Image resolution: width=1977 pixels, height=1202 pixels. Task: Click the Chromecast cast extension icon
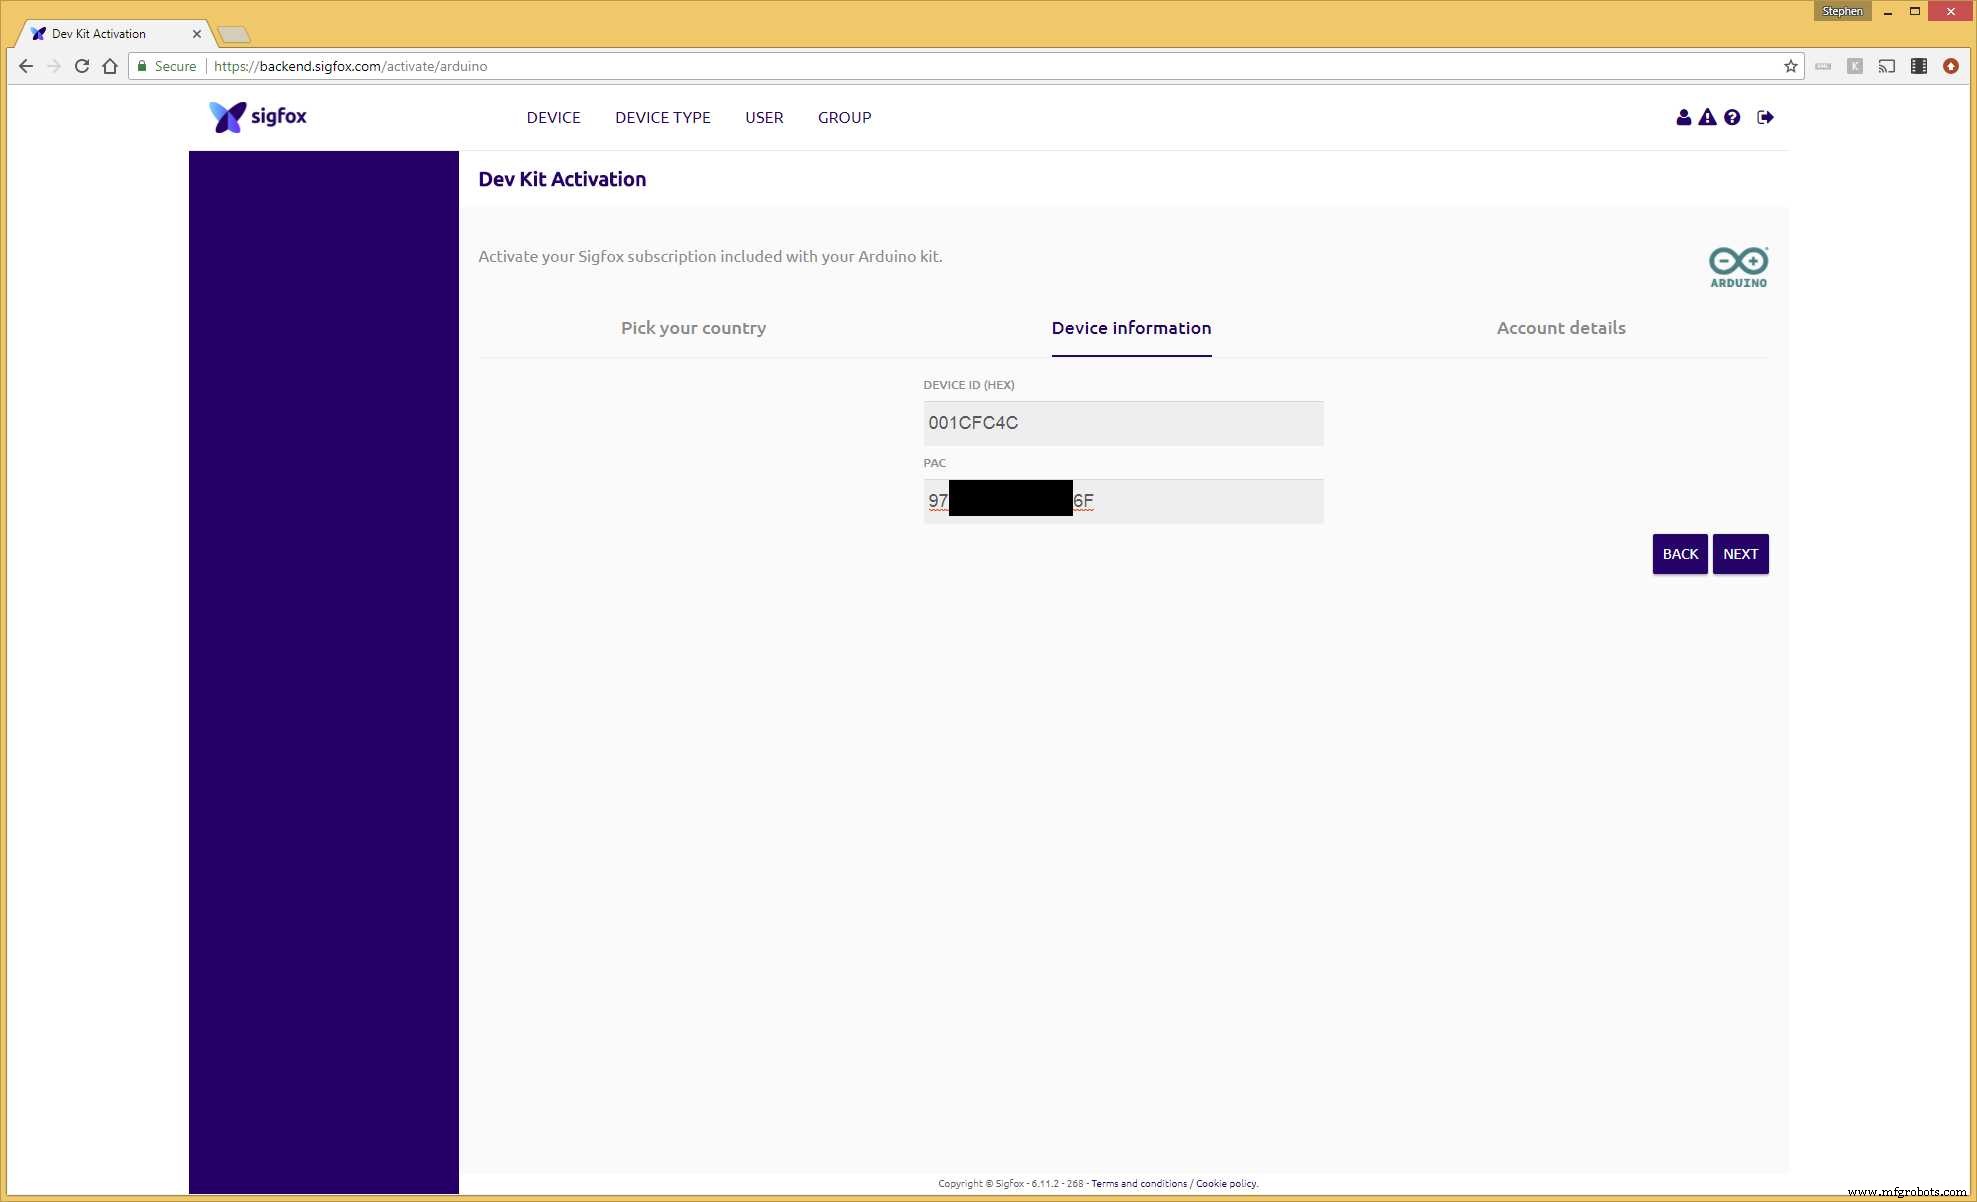click(1886, 66)
